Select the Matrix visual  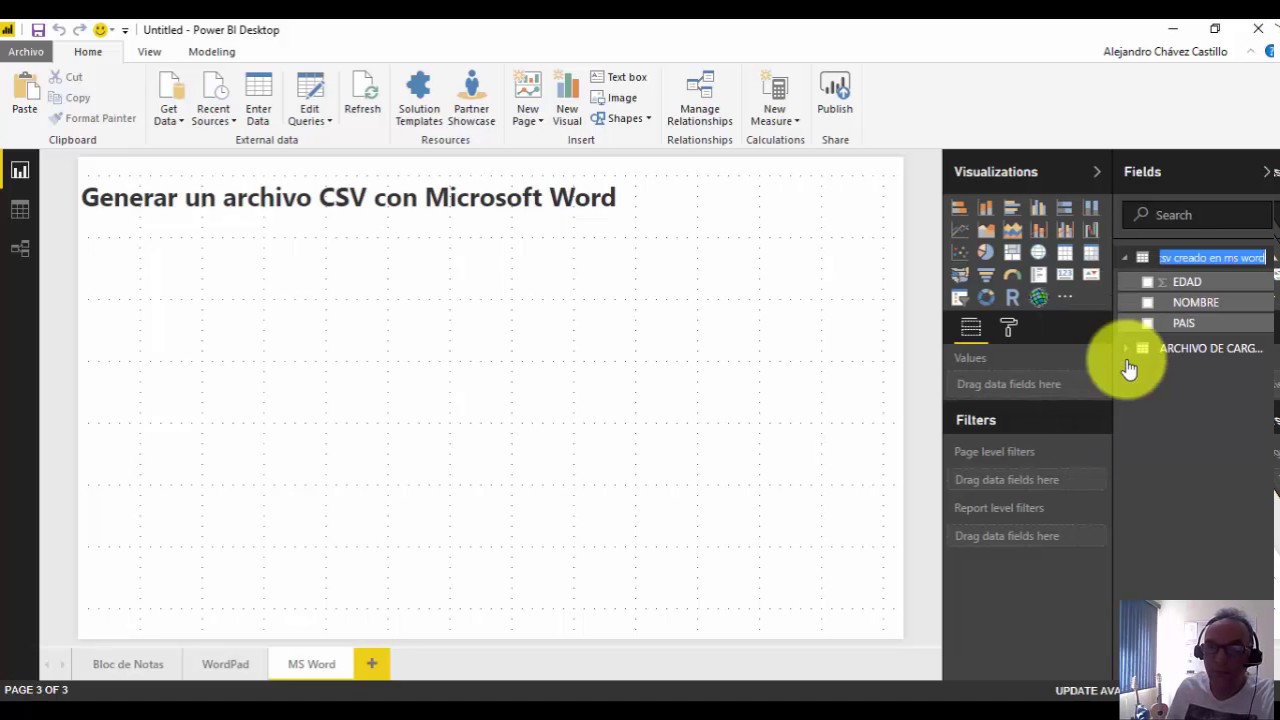point(1091,253)
